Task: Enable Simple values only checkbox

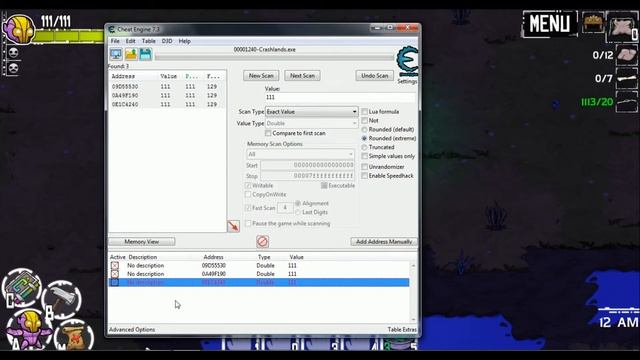Action: pos(364,156)
